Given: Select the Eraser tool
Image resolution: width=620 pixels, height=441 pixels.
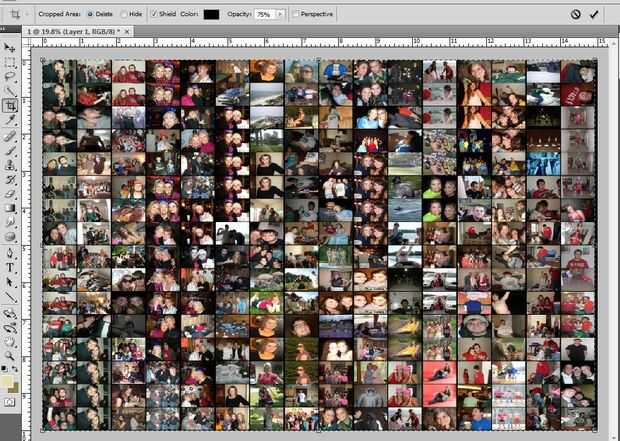Looking at the screenshot, I should tap(9, 194).
